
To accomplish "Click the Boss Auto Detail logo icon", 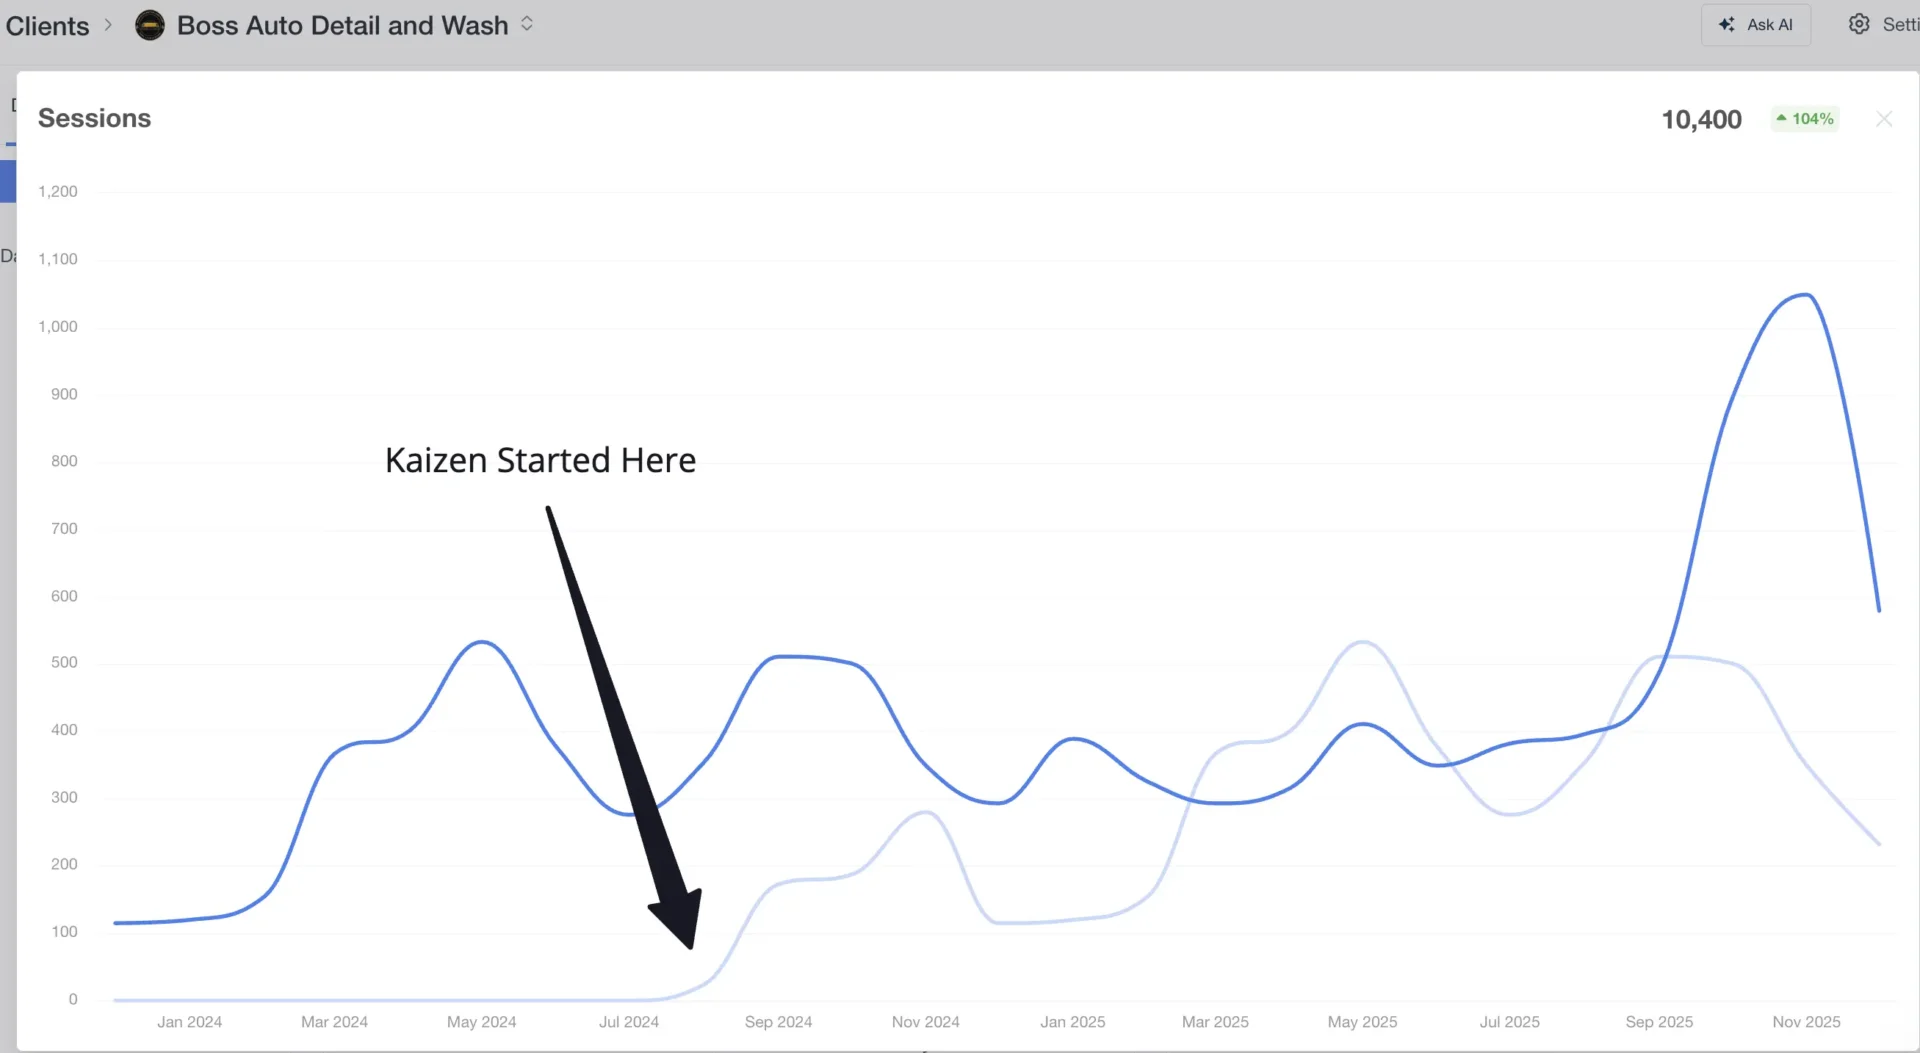I will point(150,25).
